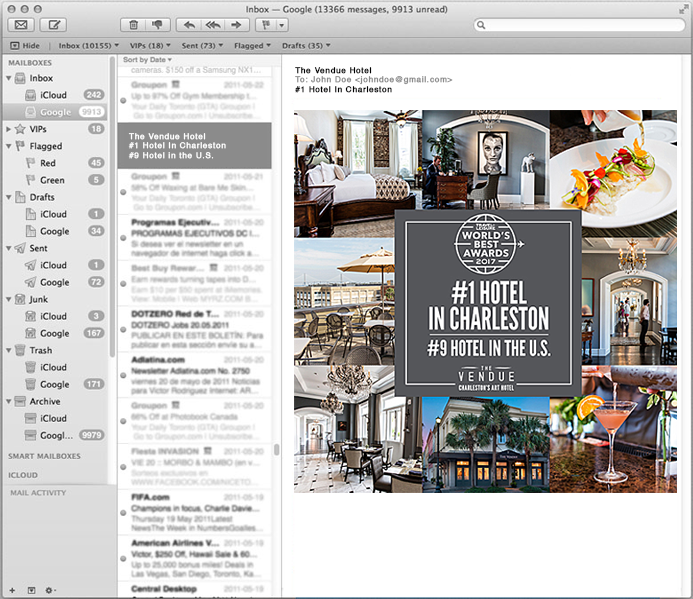Toggle the Mail Activity pane button
Viewport: 693px width, 599px height.
[31, 590]
